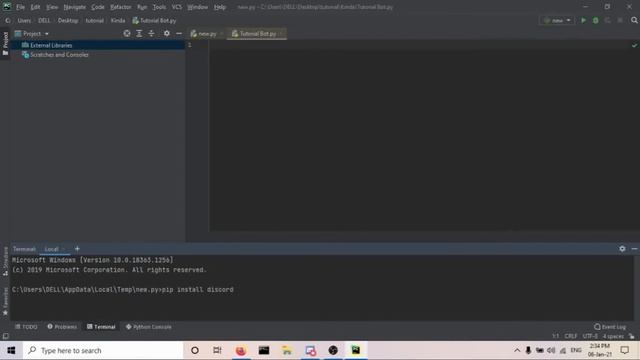Viewport: 640px width, 360px height.
Task: Open the Edit menu
Action: coord(36,7)
